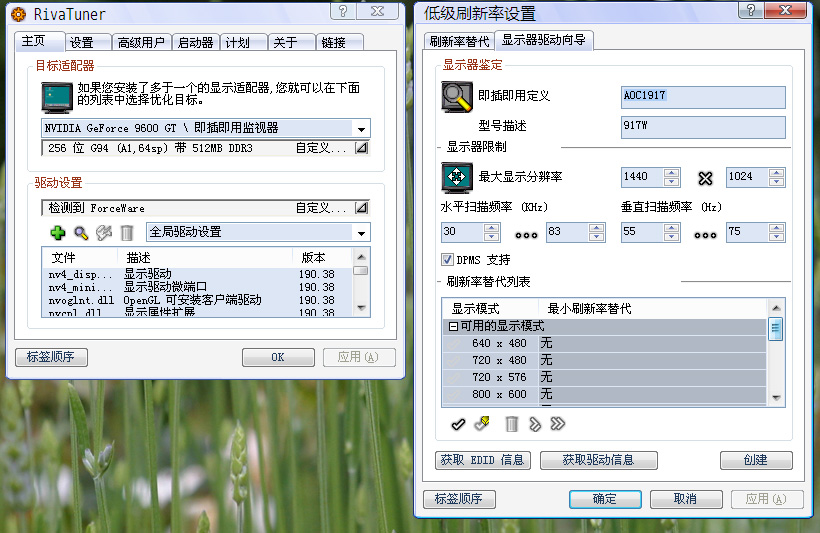Viewport: 820px width, 533px height.
Task: Select the nvoglnt.dll OpenGL driver row
Action: click(198, 301)
